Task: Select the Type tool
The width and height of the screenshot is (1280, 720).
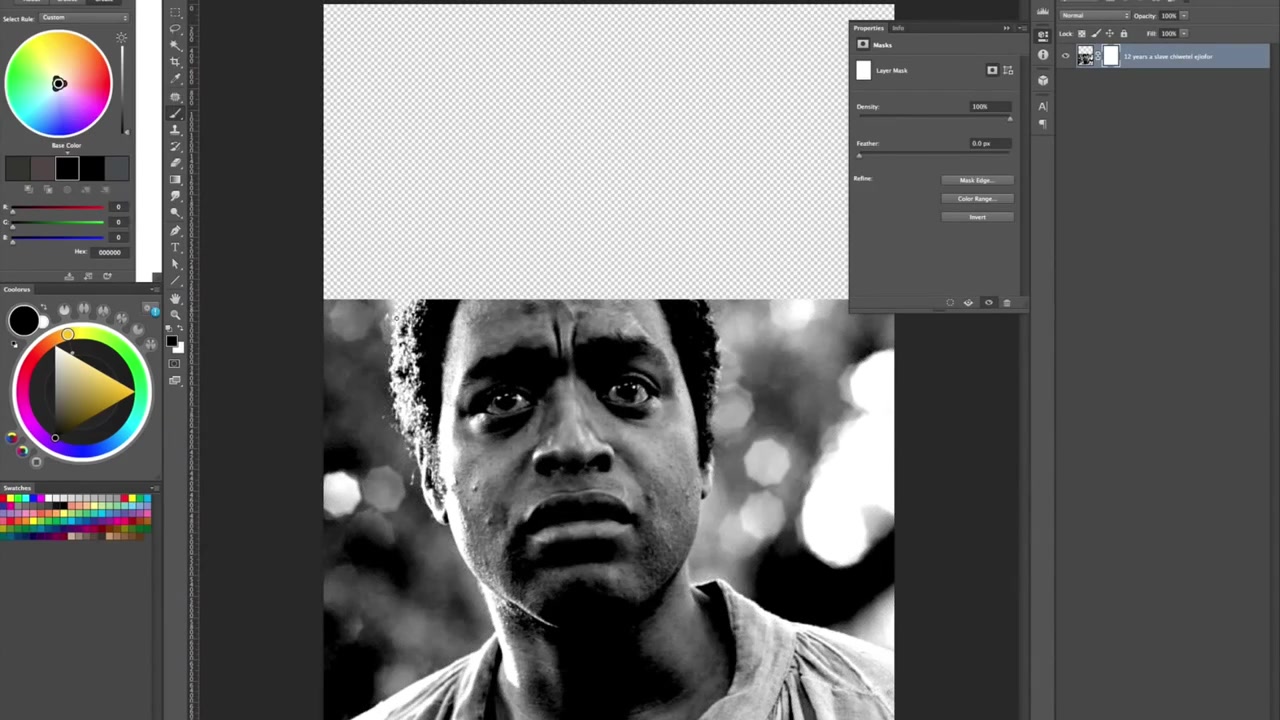Action: click(175, 248)
